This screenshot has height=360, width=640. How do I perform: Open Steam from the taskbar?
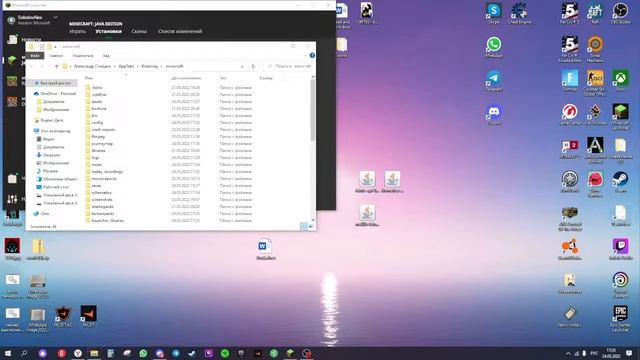pyautogui.click(x=192, y=353)
